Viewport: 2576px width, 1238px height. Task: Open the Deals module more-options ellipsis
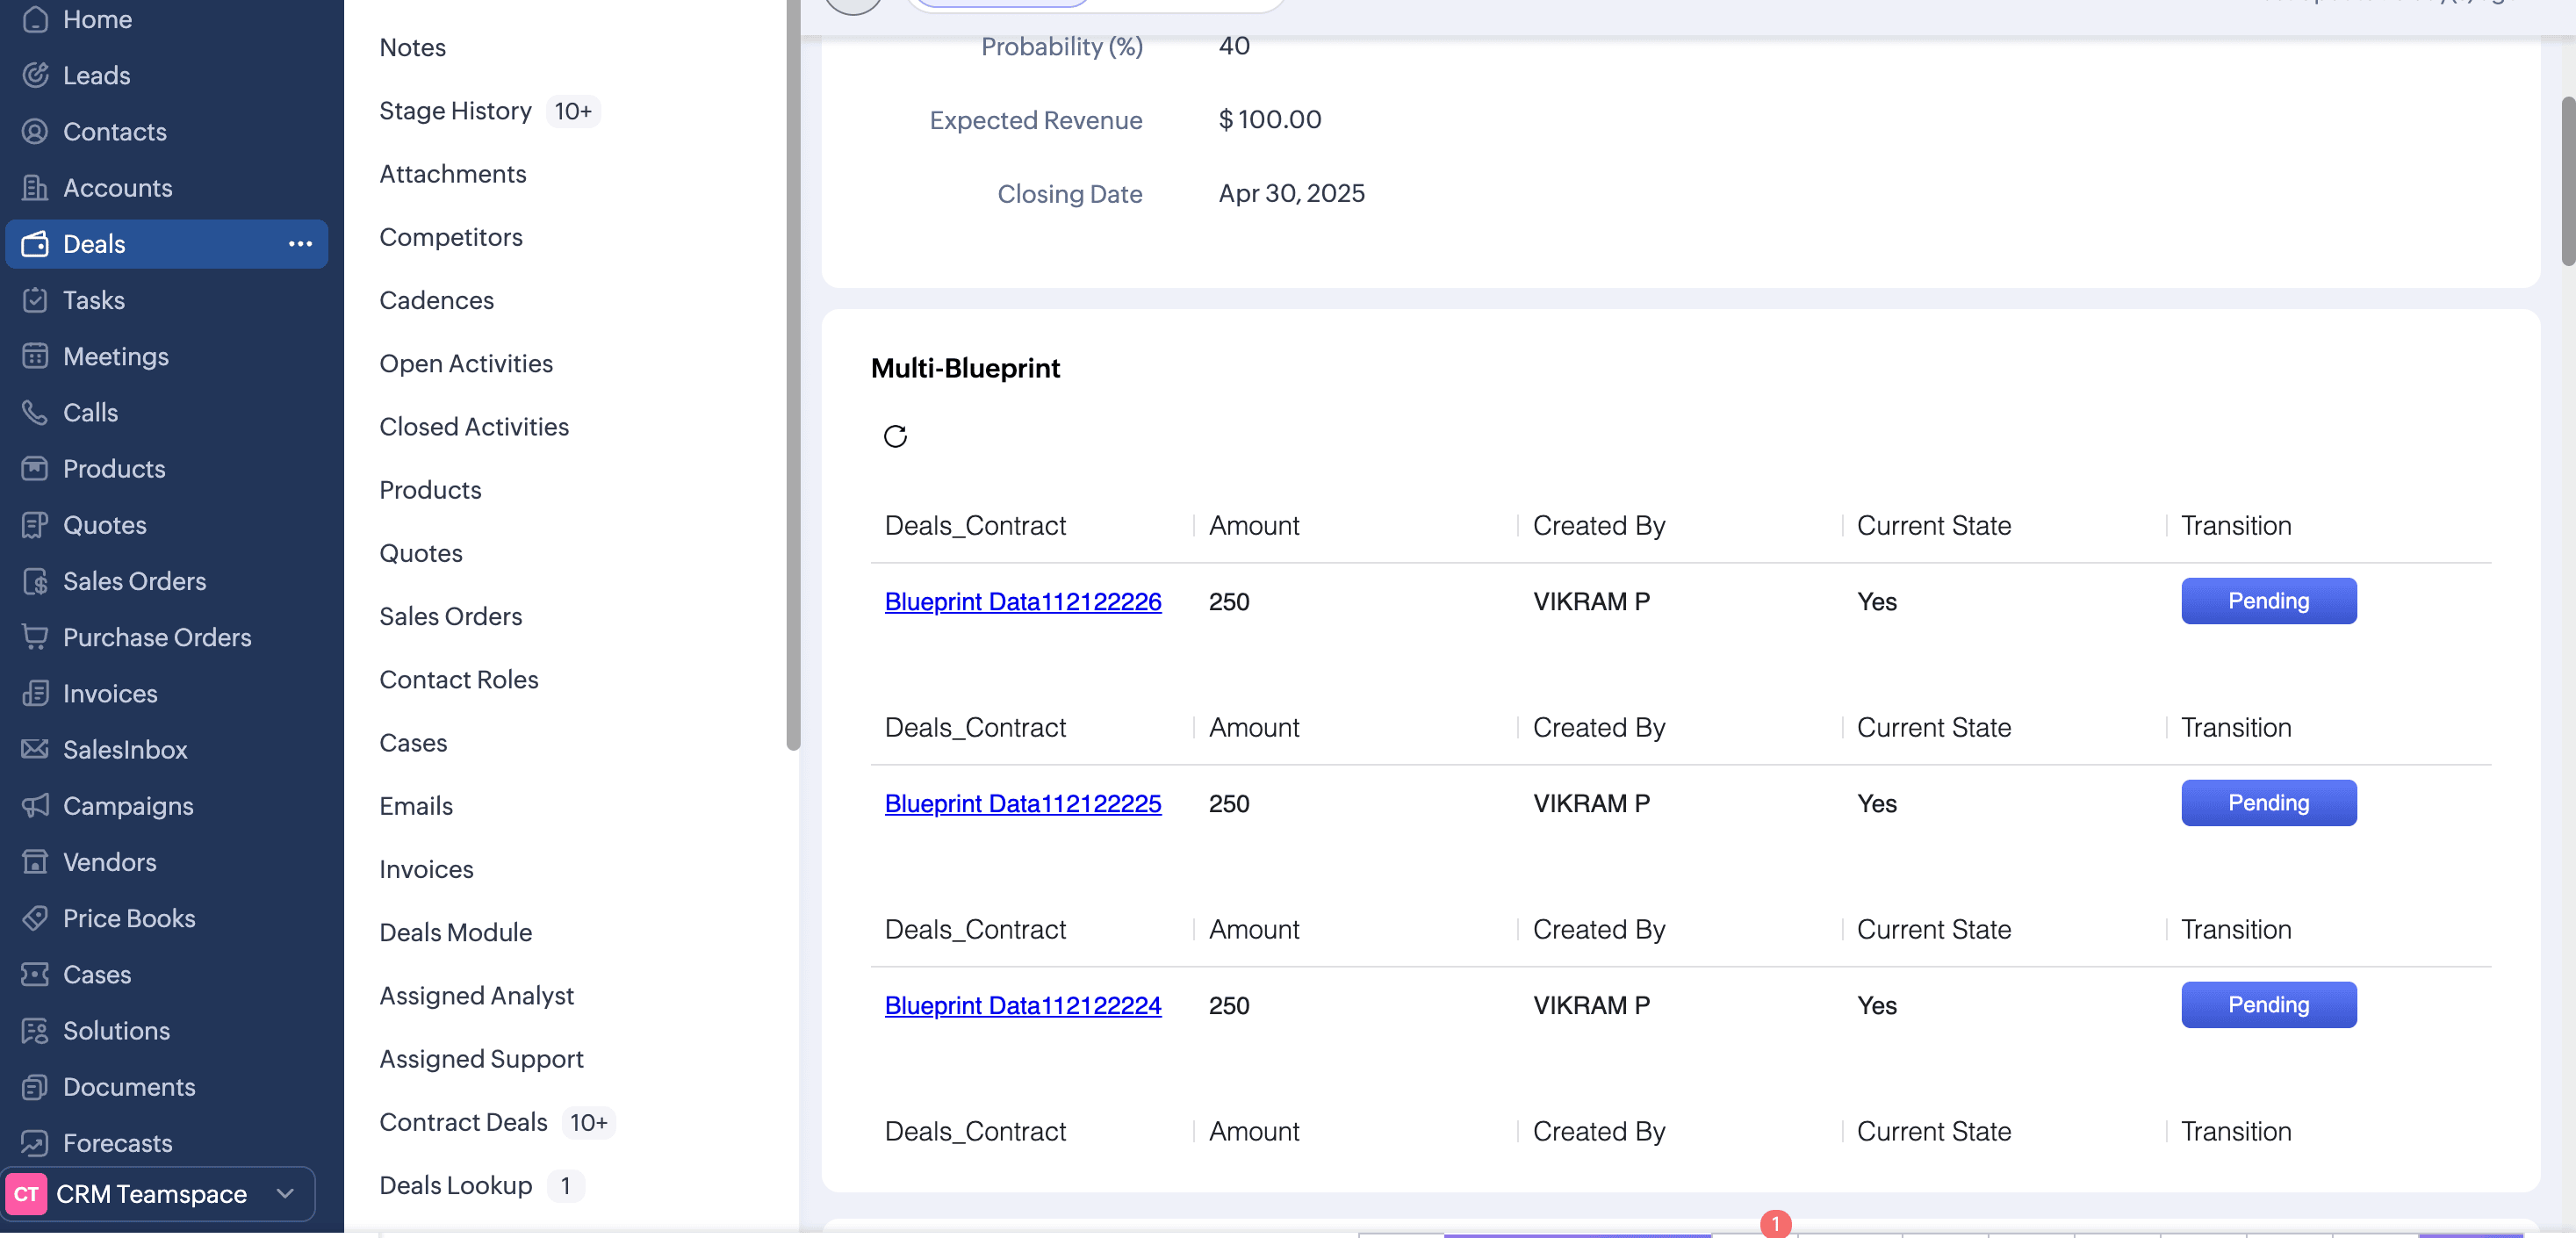coord(300,244)
